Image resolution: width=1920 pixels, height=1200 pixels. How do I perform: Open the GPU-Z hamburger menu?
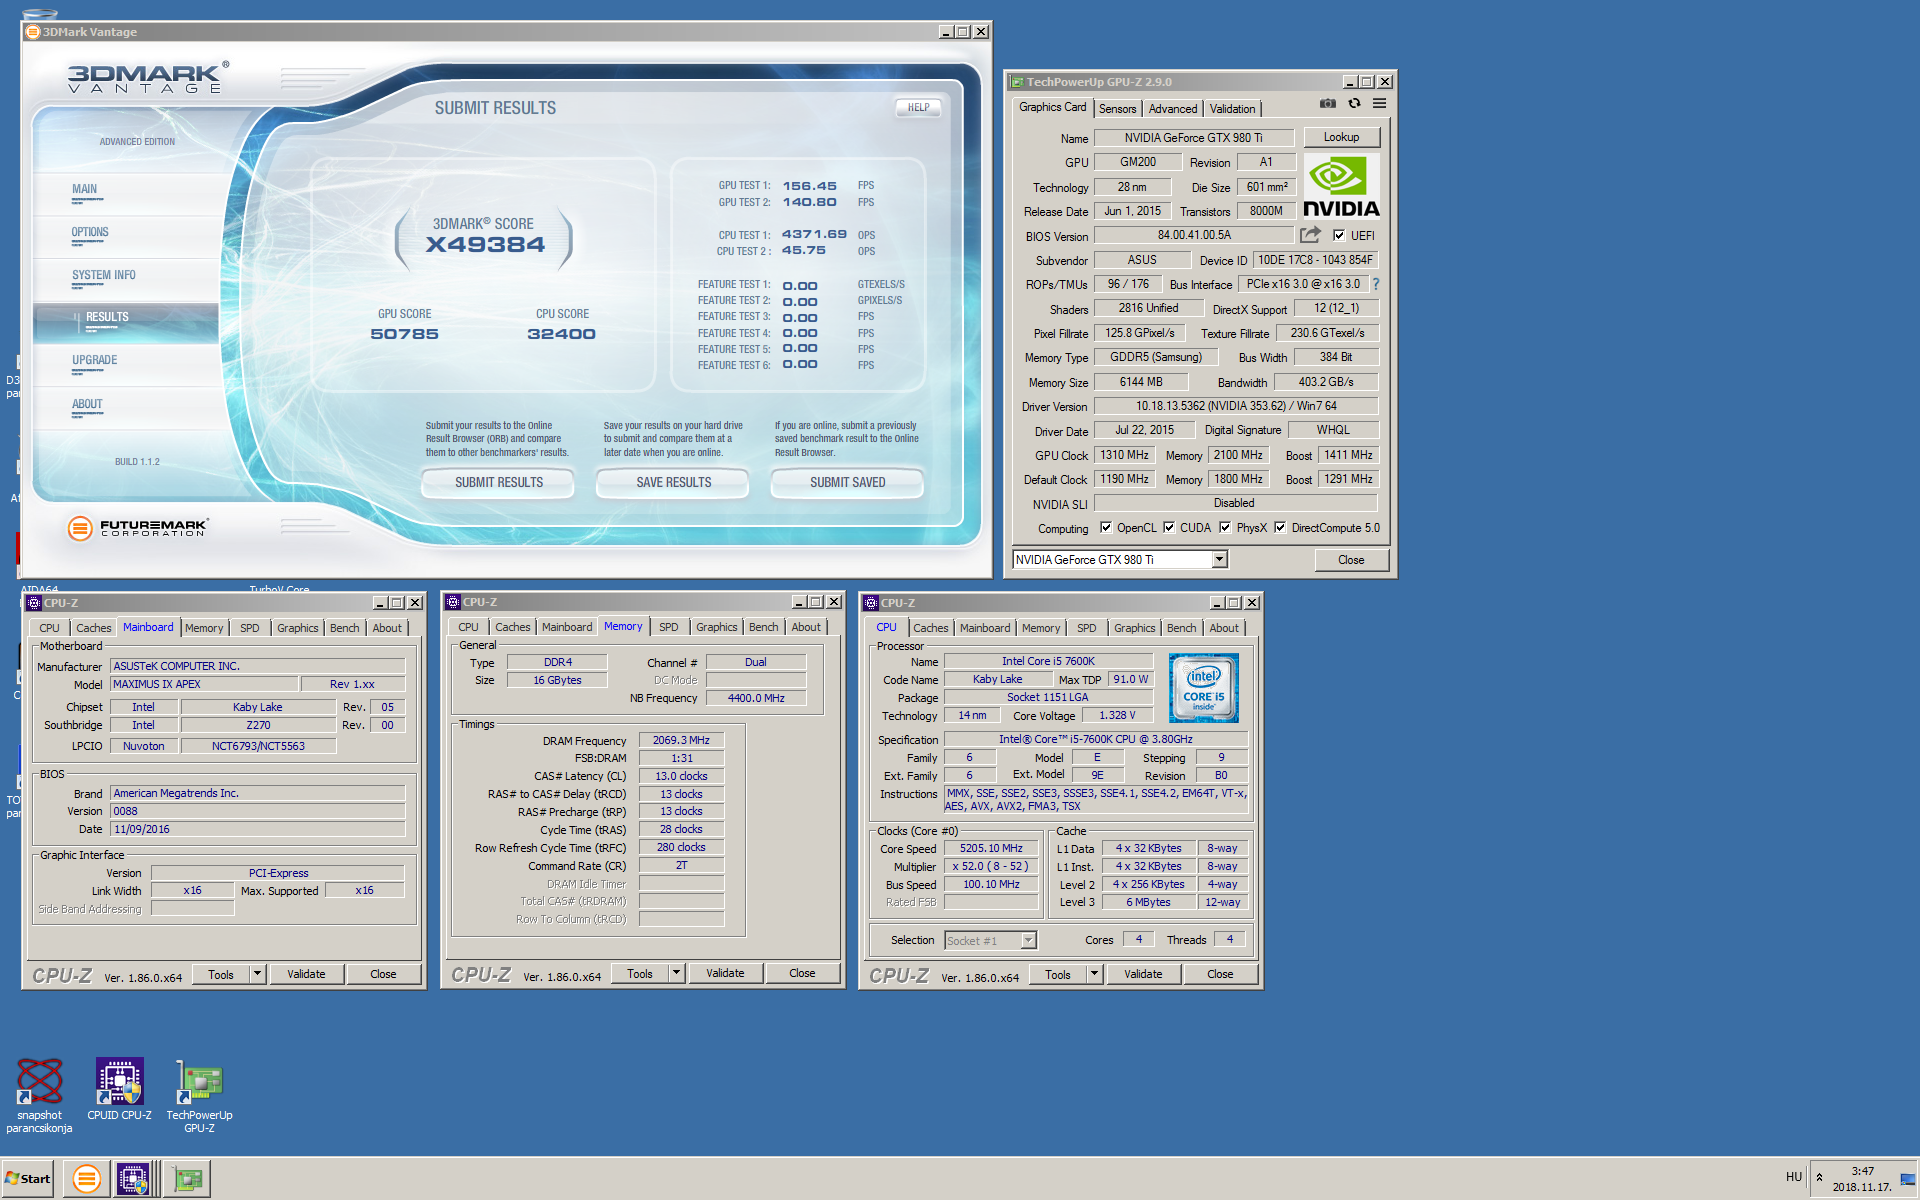[x=1379, y=104]
